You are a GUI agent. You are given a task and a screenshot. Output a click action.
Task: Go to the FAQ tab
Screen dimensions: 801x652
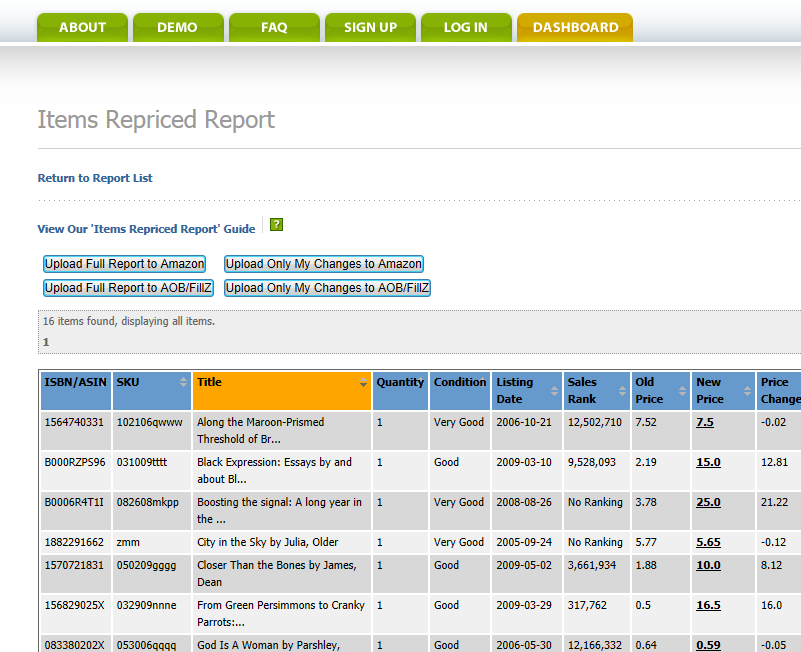point(274,27)
